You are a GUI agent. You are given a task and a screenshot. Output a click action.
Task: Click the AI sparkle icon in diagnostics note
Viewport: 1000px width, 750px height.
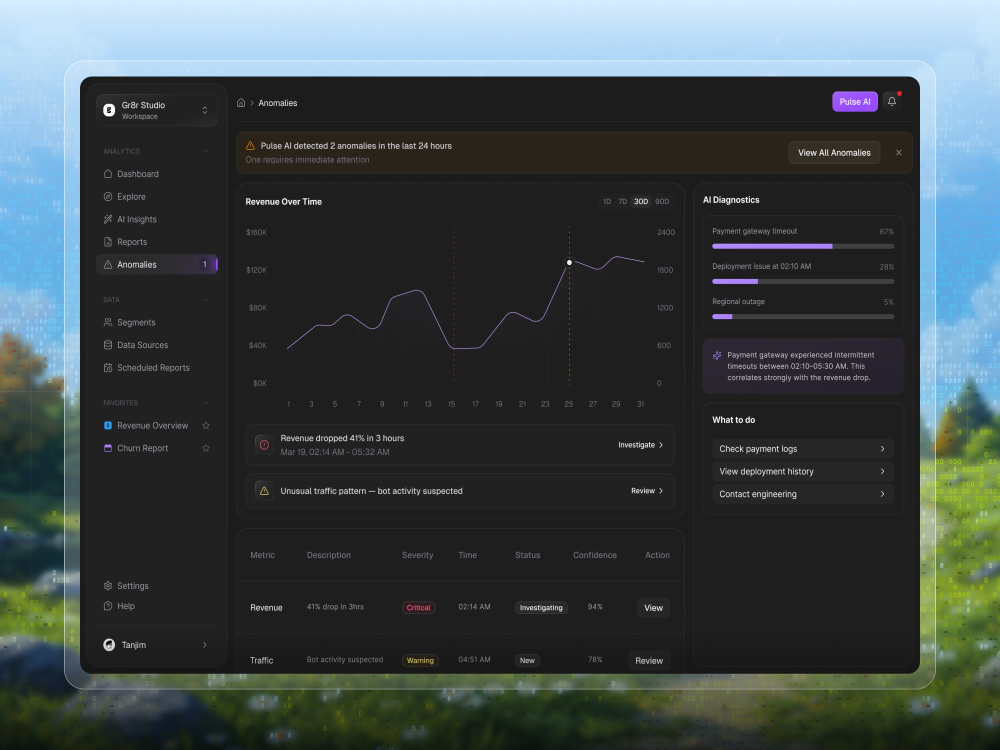click(717, 356)
